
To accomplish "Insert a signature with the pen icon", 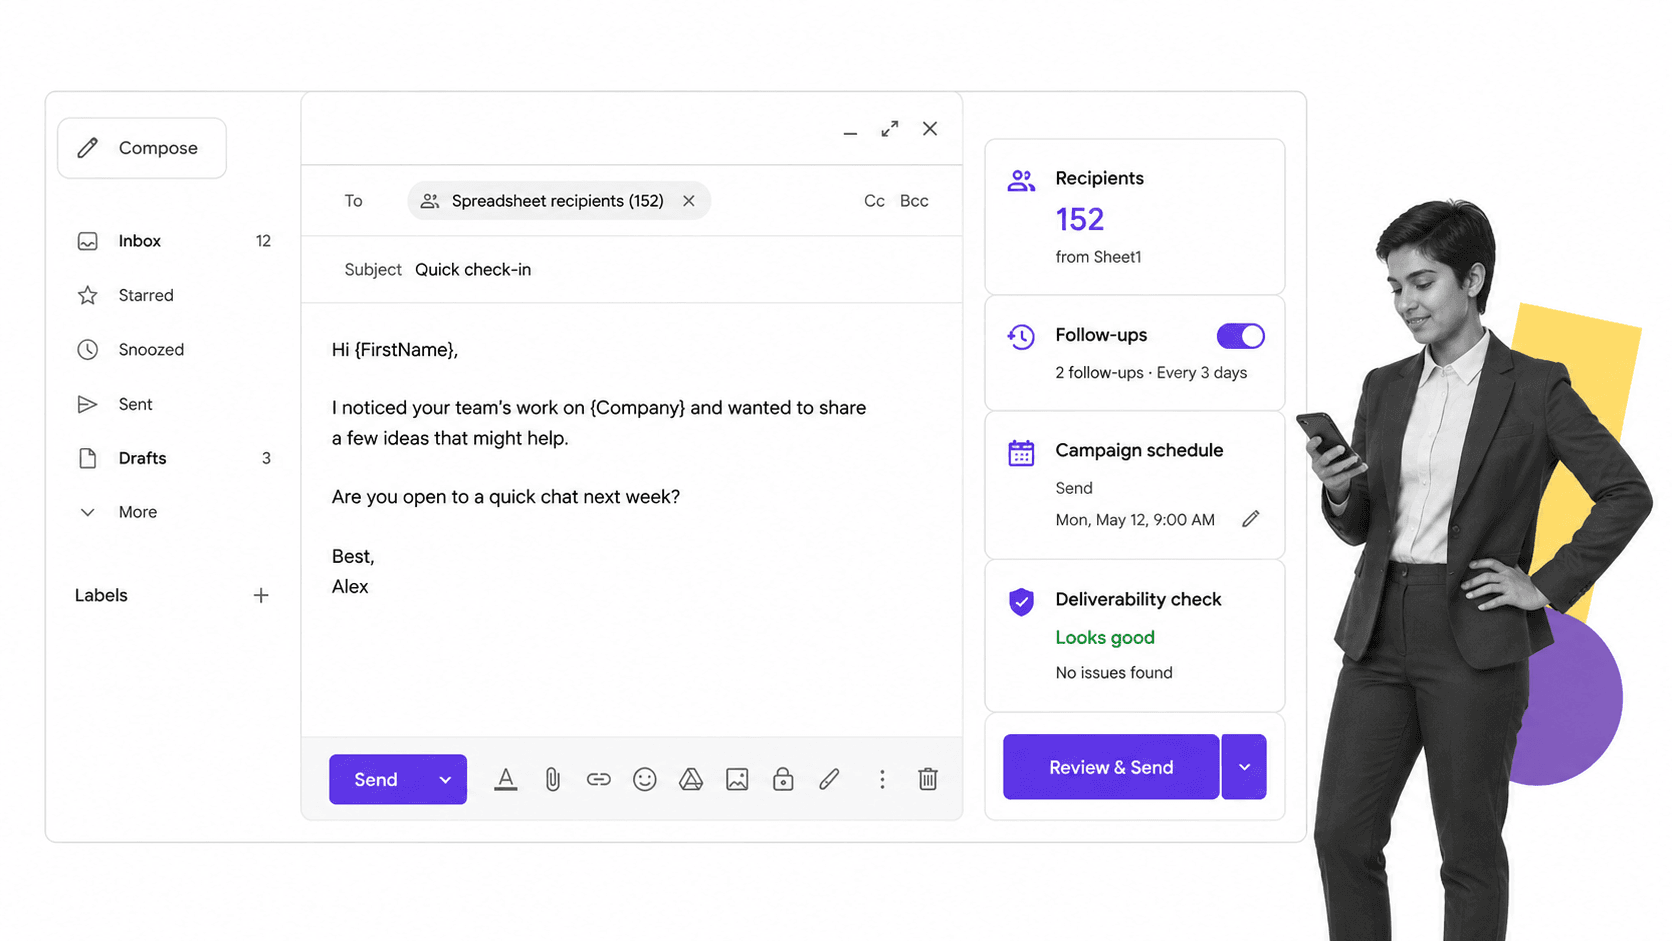I will coord(829,779).
